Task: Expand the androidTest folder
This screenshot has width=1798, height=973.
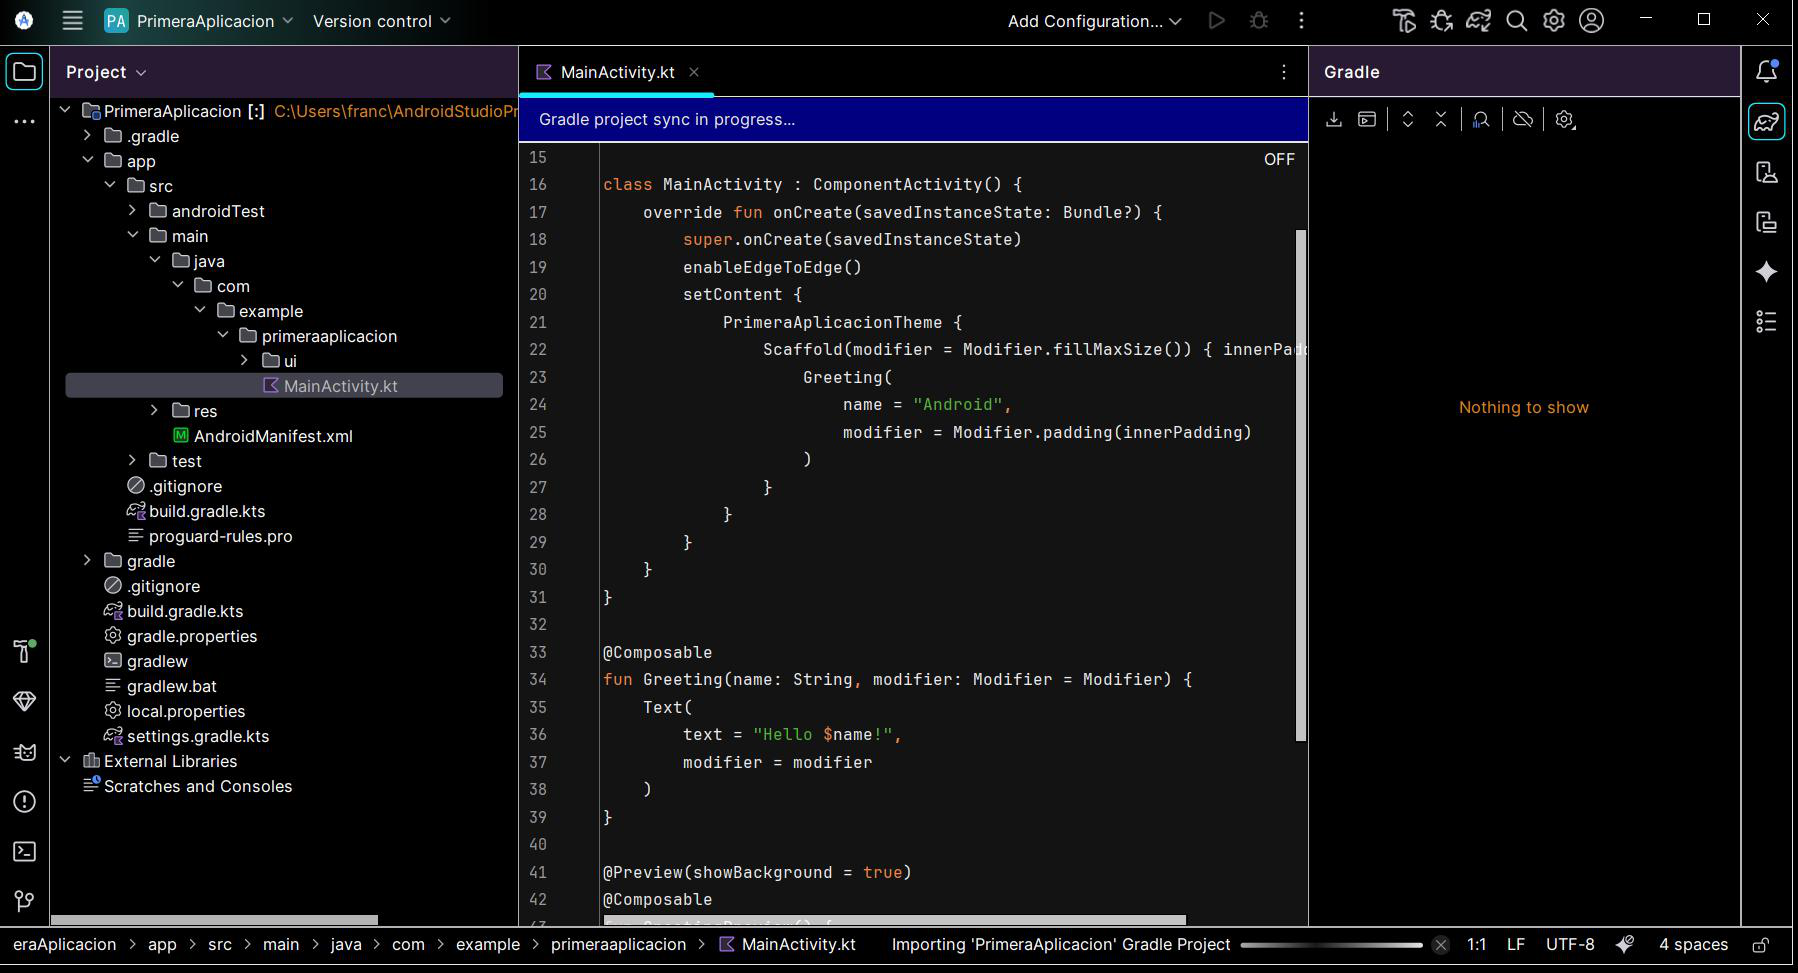Action: 133,210
